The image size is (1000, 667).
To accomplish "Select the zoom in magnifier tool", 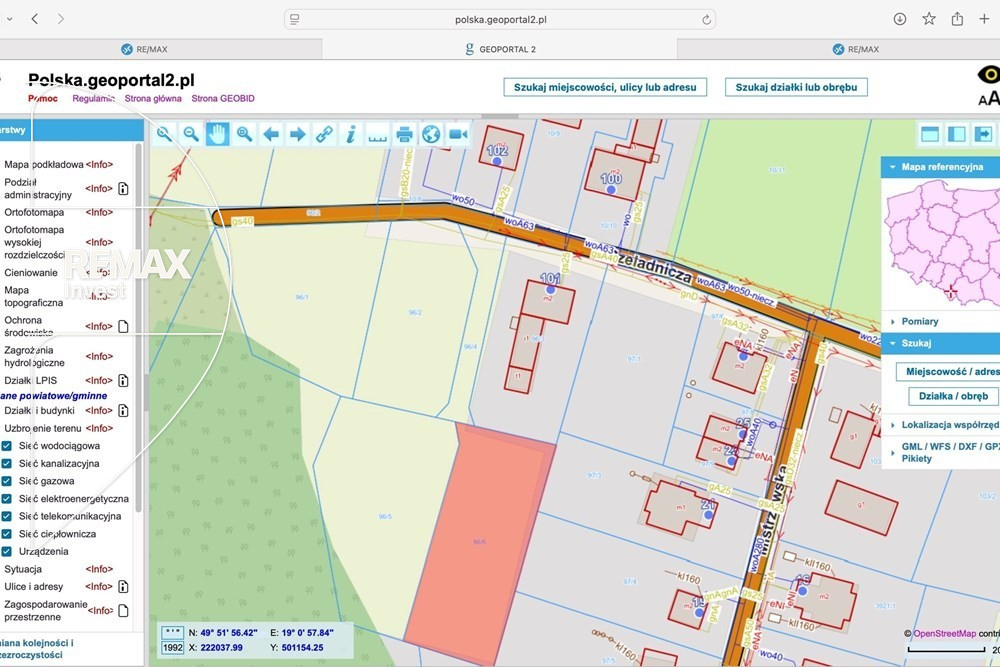I will pyautogui.click(x=164, y=134).
